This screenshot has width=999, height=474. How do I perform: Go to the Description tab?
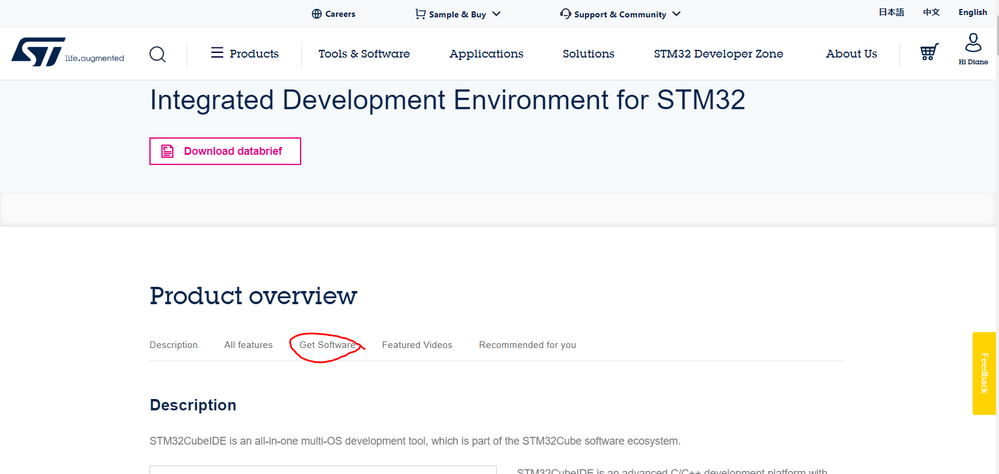(173, 345)
